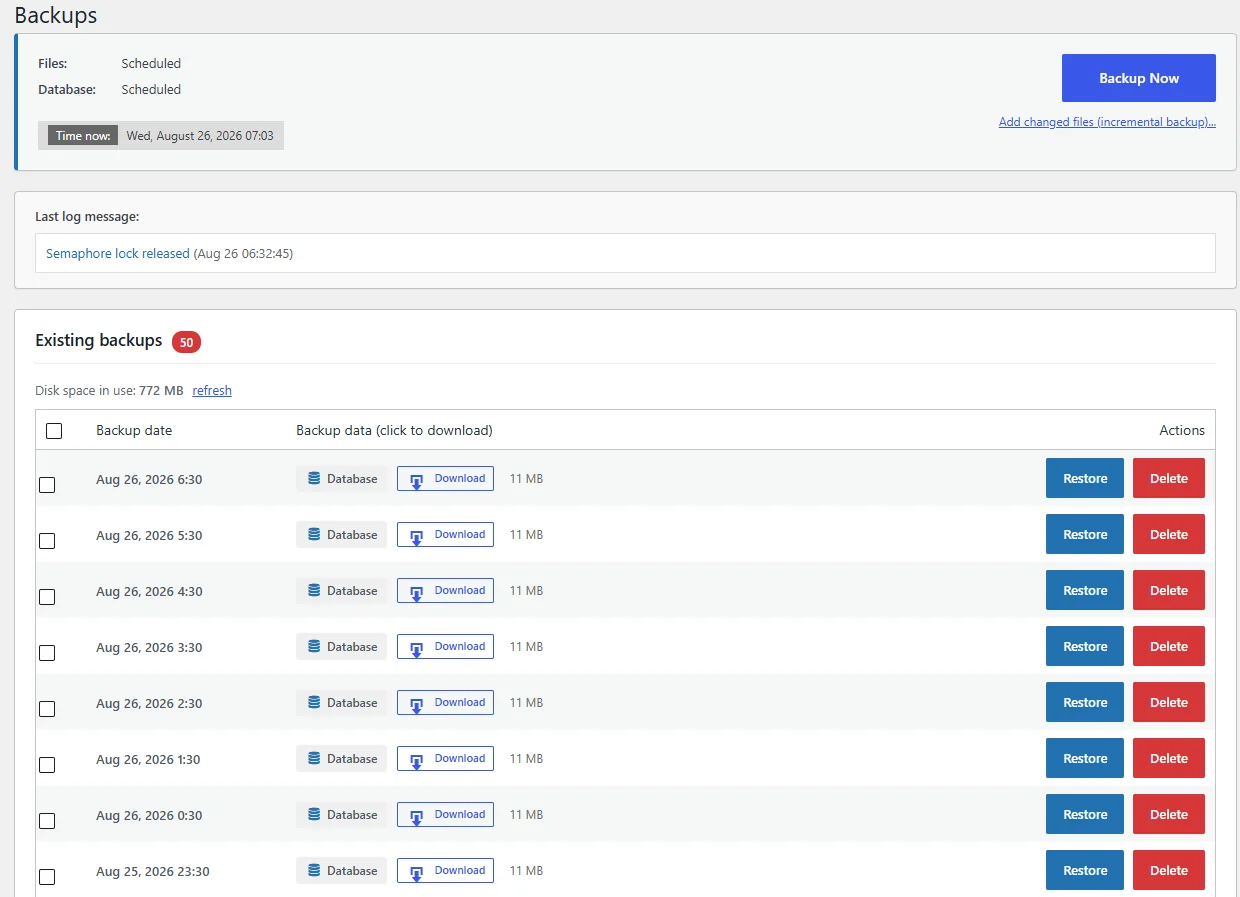Delete the Aug 26, 2026 3:30 backup
This screenshot has height=897, width=1240.
tap(1169, 646)
